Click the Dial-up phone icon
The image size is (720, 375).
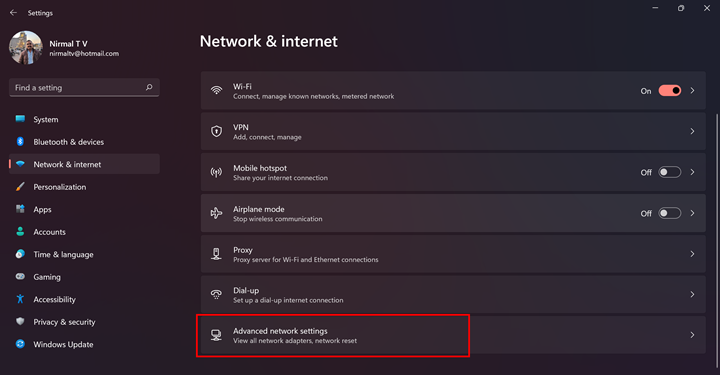[216, 294]
